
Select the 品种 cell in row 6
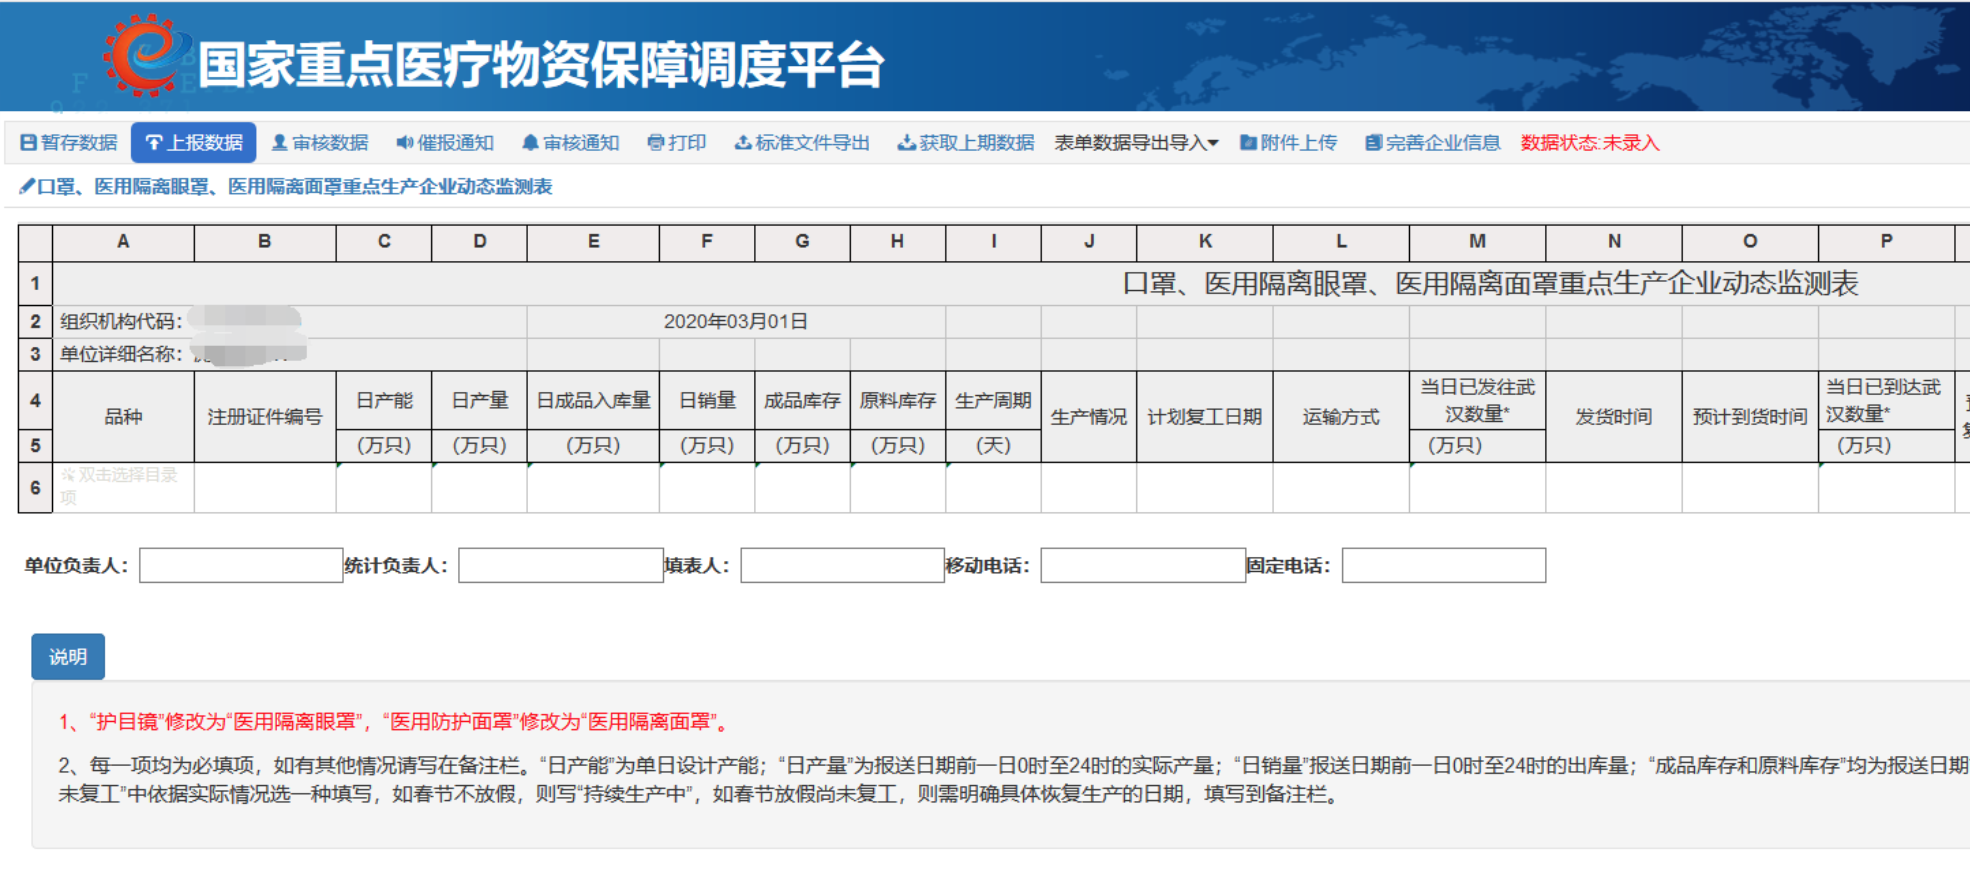[123, 487]
